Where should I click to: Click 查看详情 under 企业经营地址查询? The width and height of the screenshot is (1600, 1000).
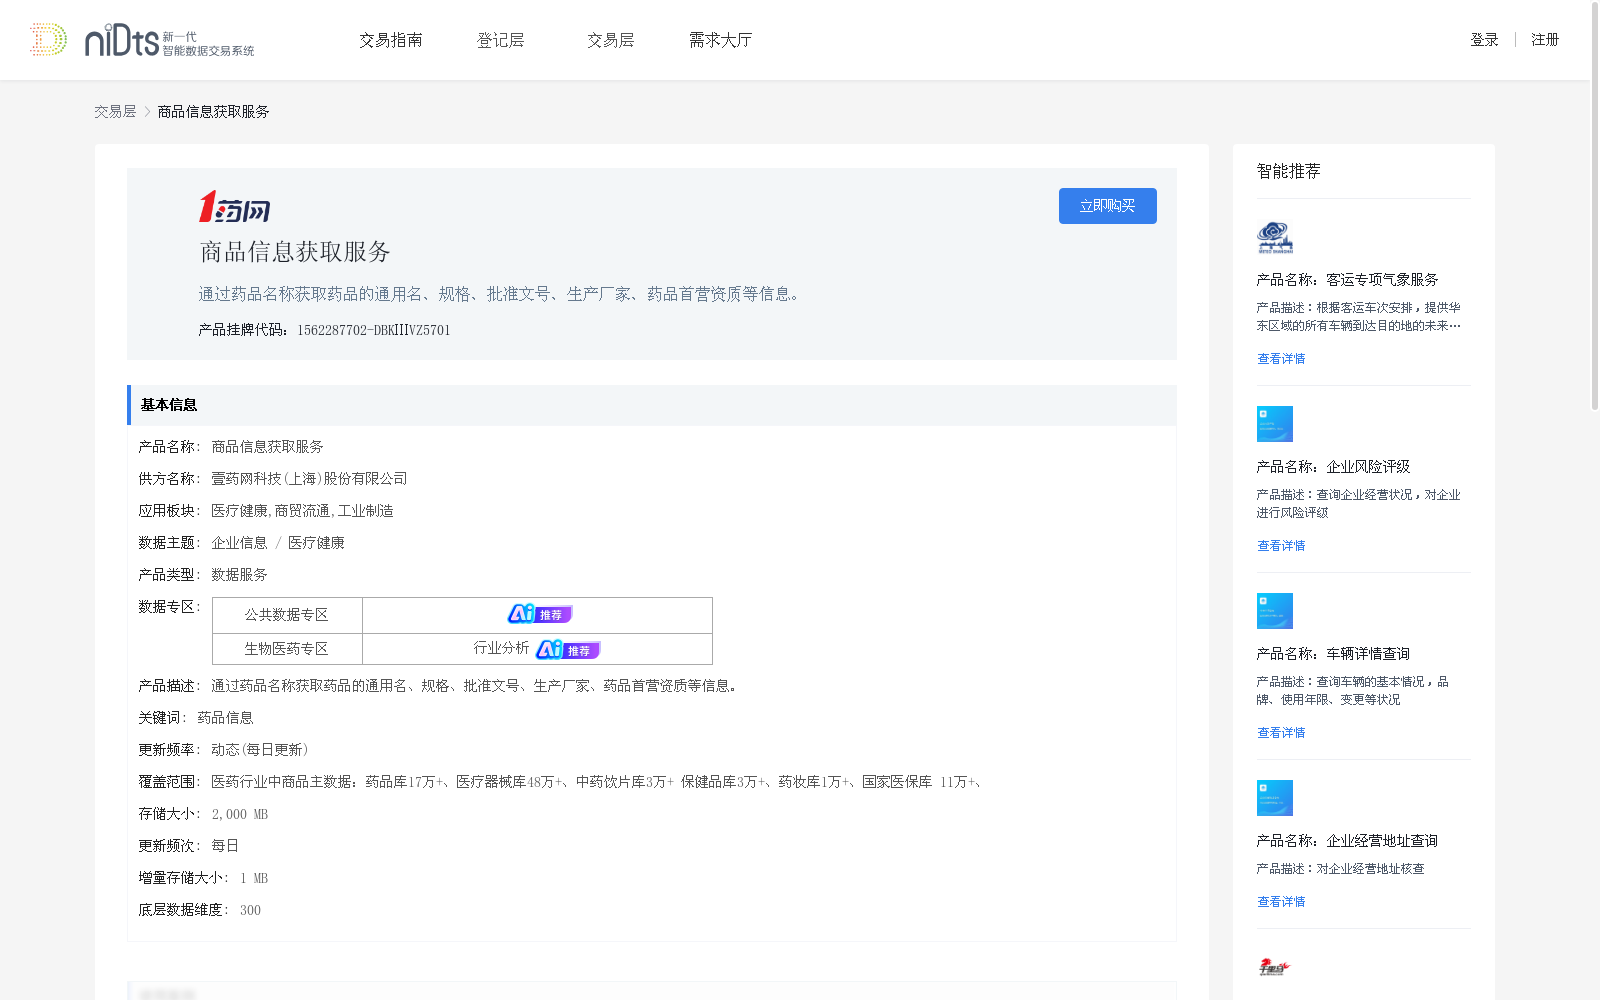click(1281, 902)
